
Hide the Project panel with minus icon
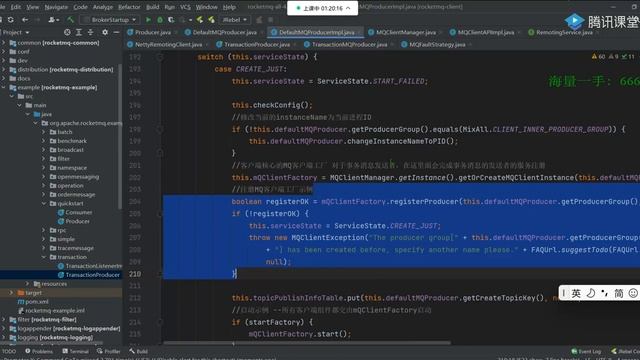(x=116, y=32)
